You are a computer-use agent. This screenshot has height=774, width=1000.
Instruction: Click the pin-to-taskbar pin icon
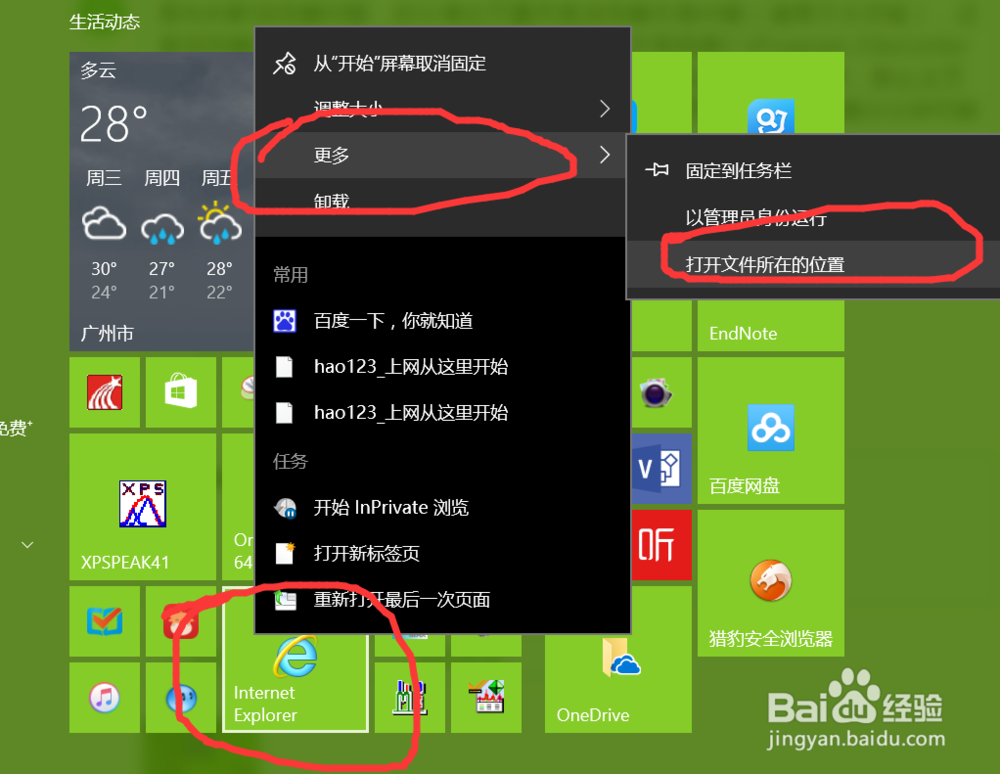click(657, 170)
